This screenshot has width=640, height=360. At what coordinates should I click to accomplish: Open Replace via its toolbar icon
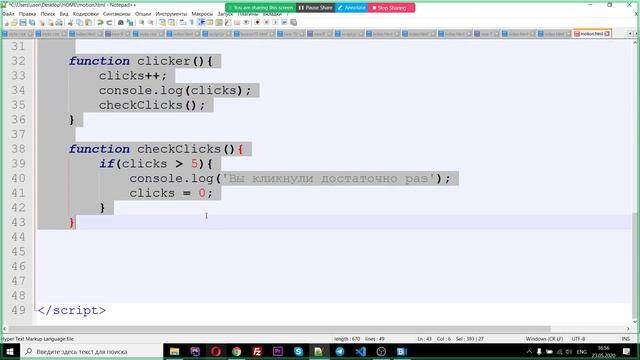130,22
